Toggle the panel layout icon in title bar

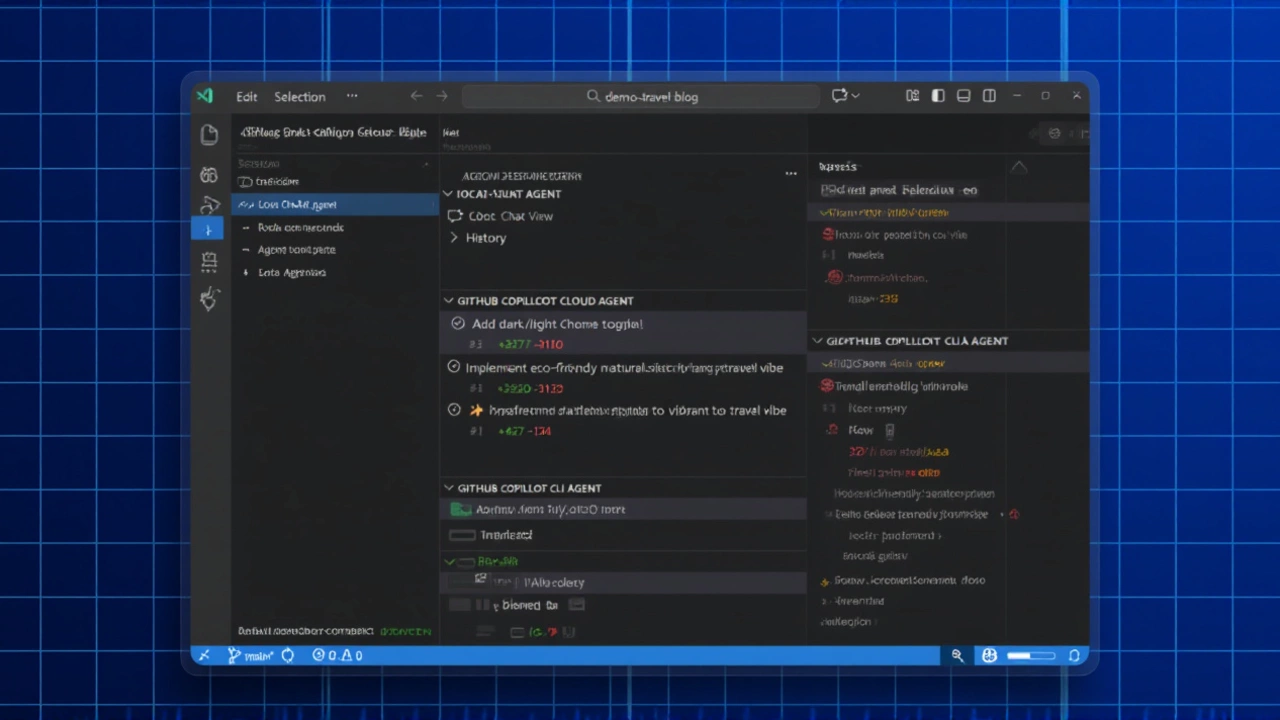click(963, 95)
